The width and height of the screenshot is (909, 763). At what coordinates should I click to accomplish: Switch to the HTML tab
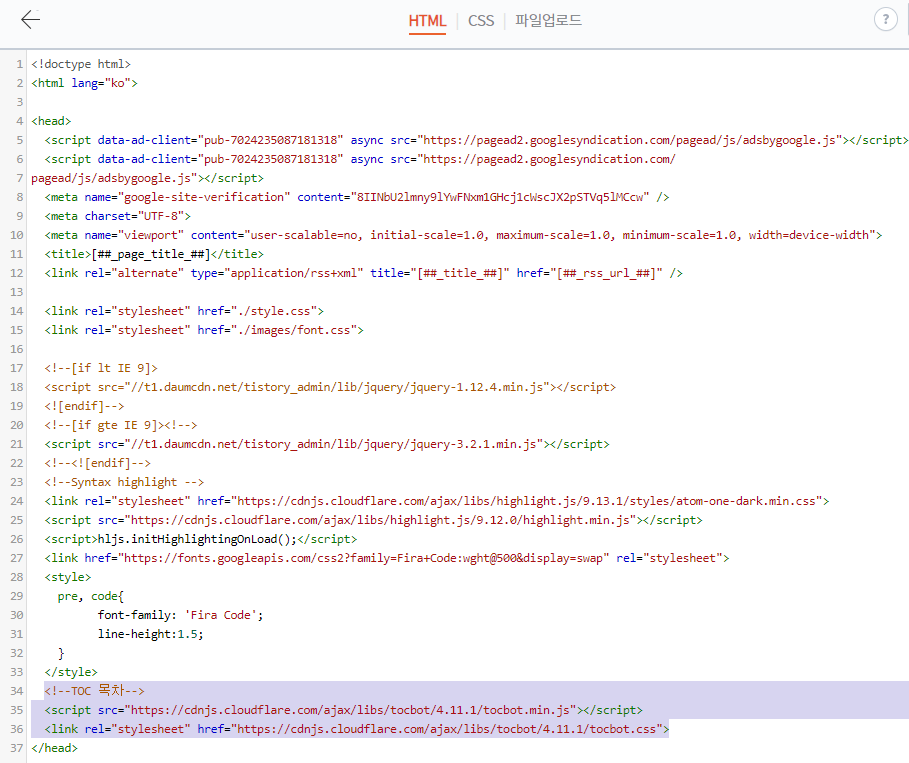tap(427, 21)
